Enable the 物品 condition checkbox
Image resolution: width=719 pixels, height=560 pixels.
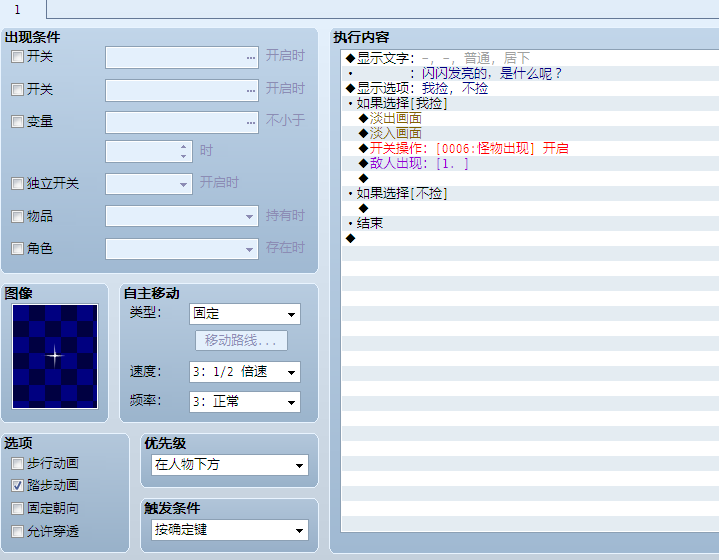pos(17,216)
